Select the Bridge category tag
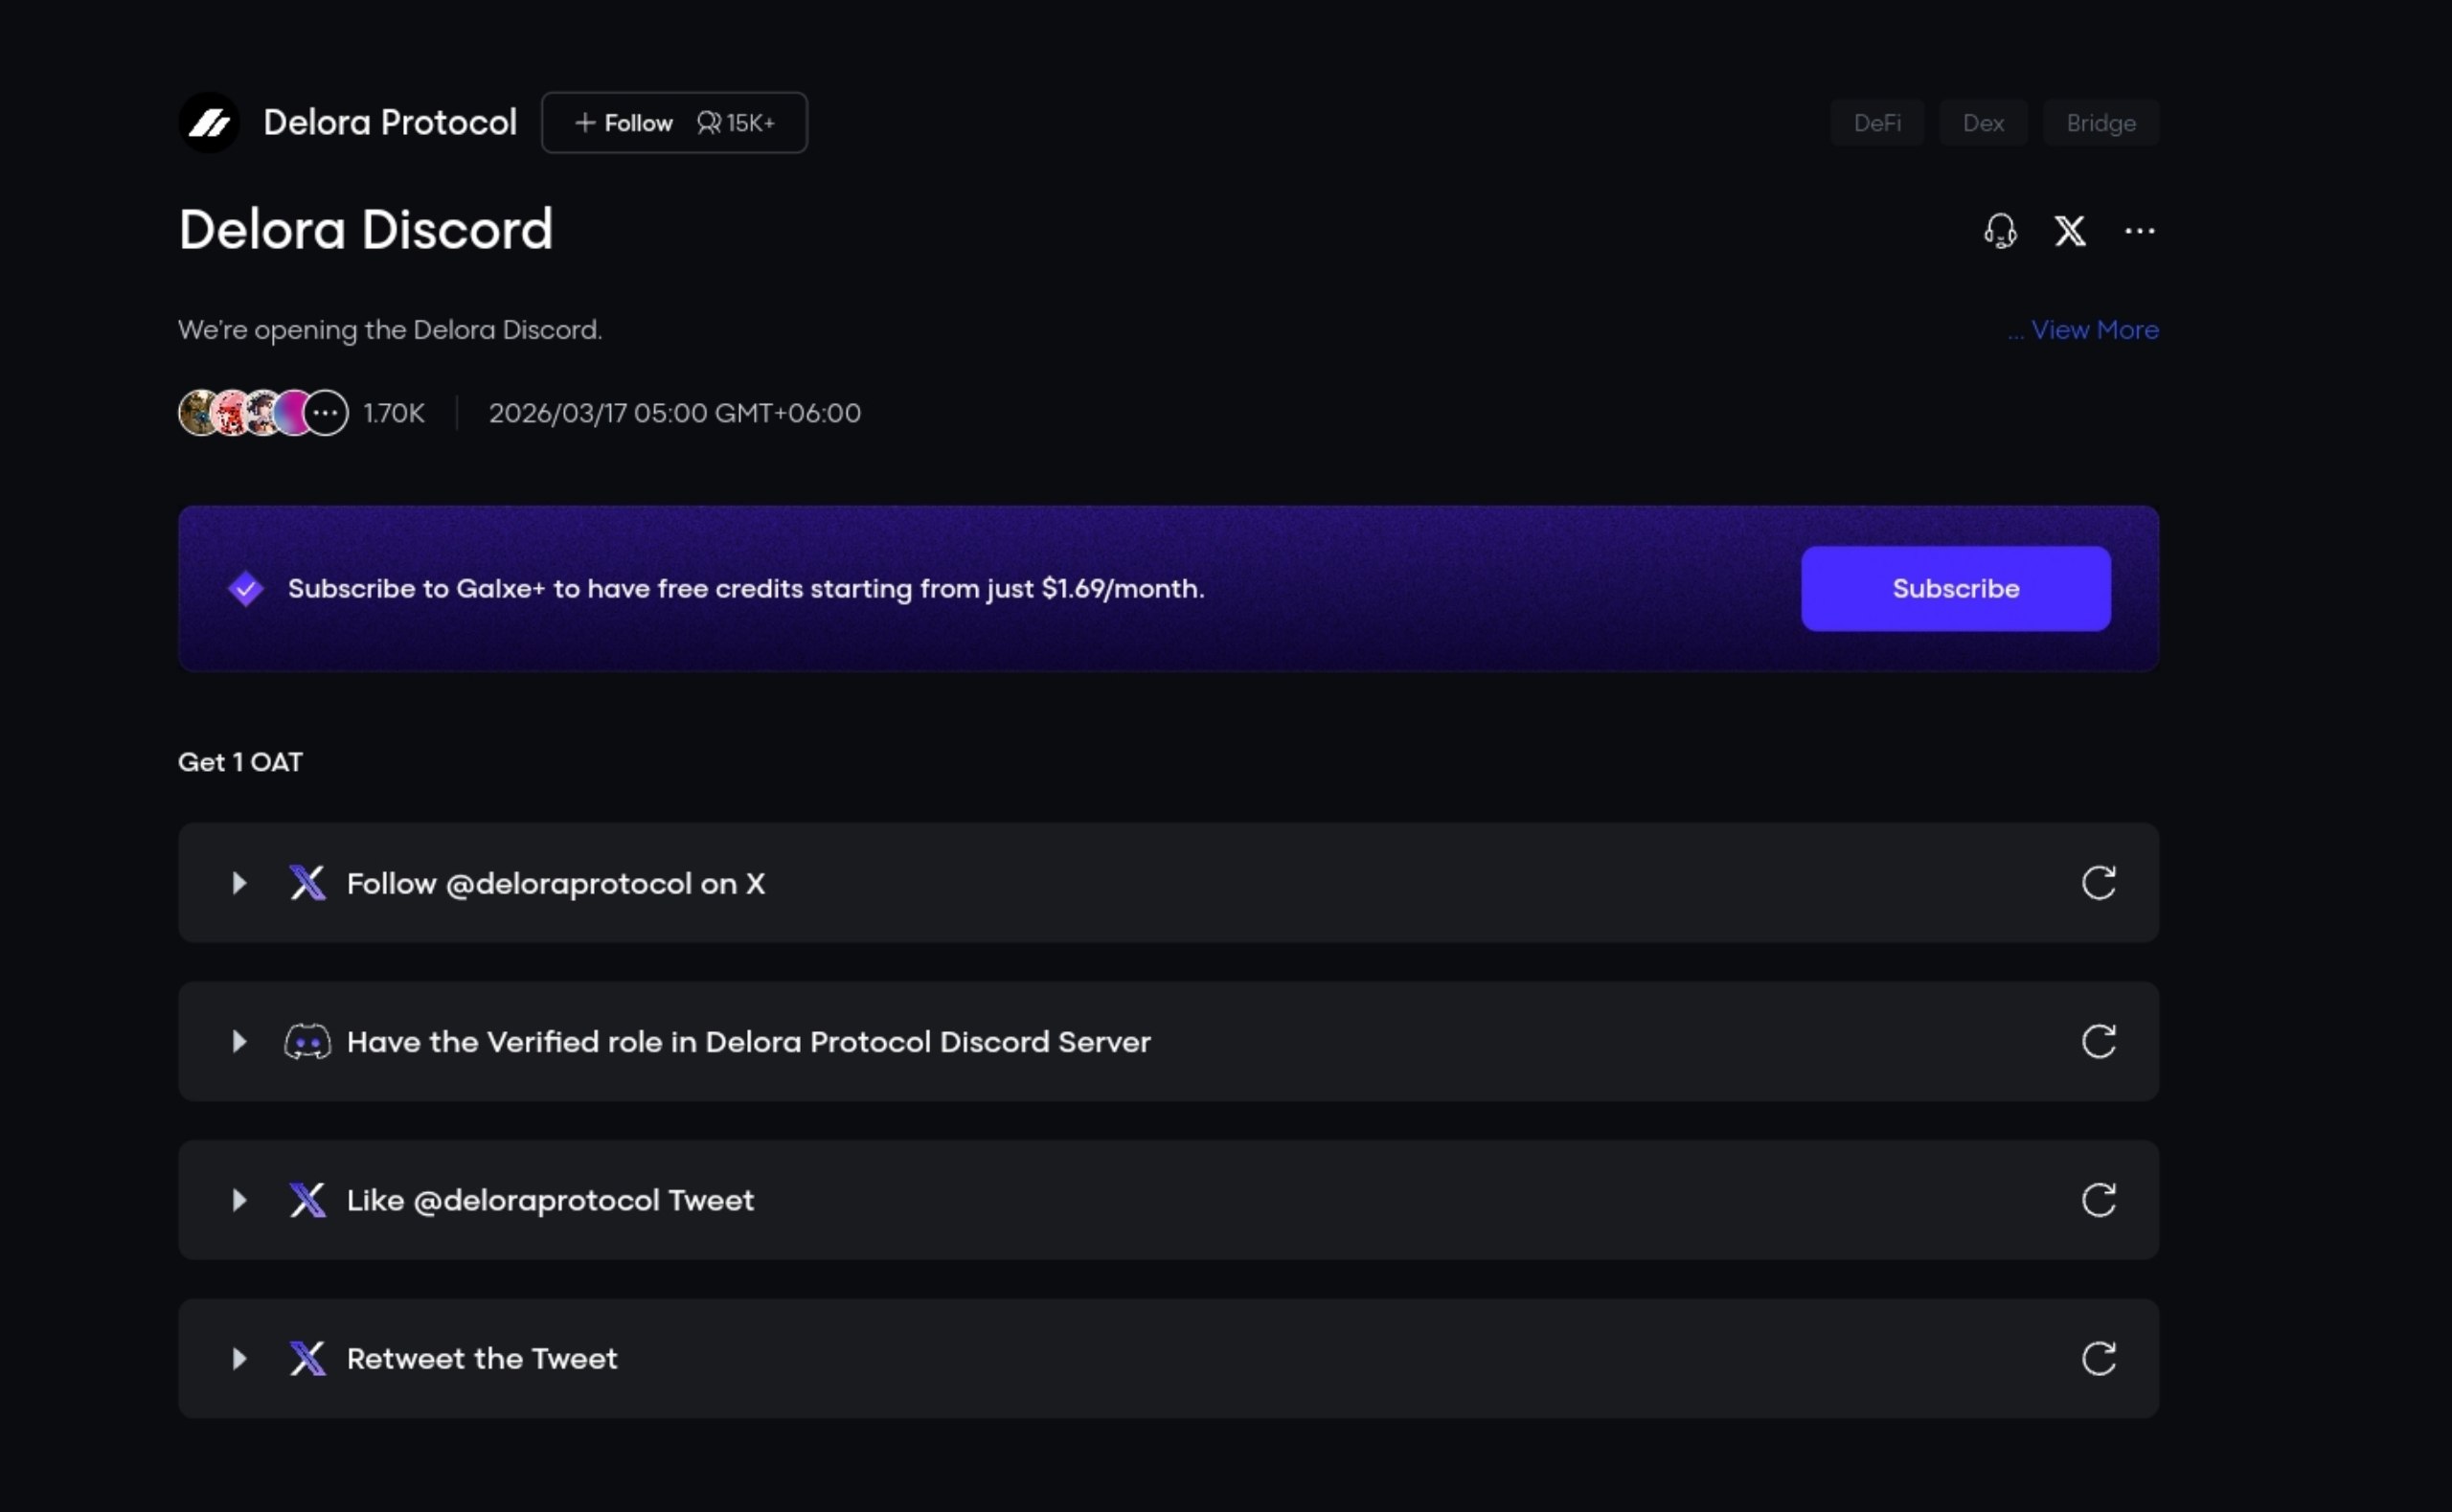Screen dimensions: 2452x1512 [x=2100, y=123]
